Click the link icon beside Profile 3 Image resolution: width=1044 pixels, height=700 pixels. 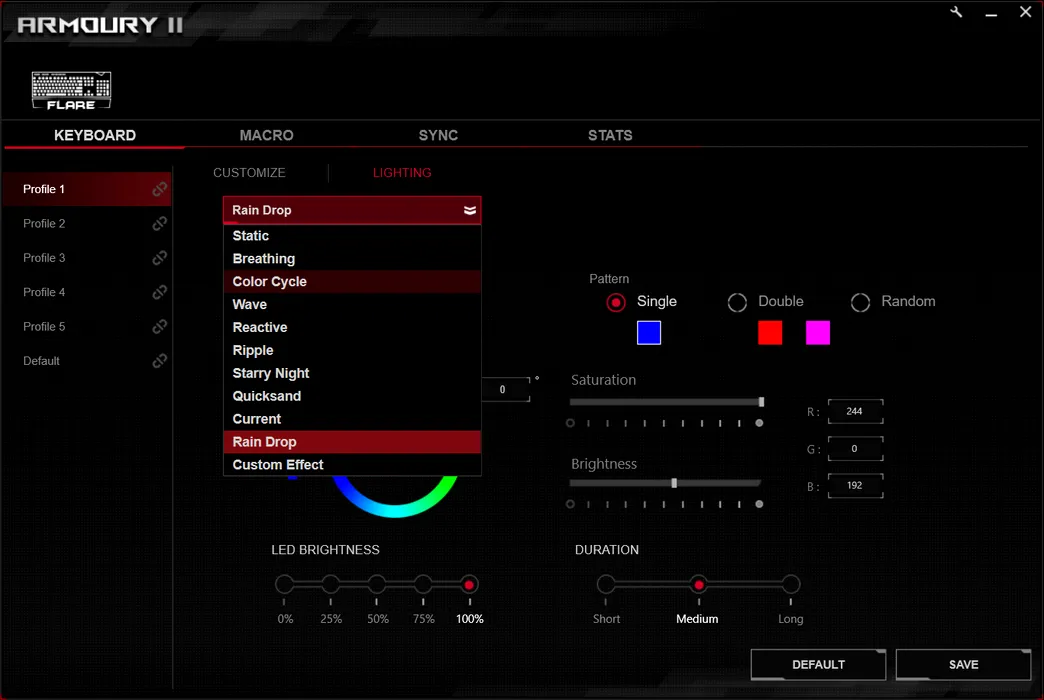159,258
